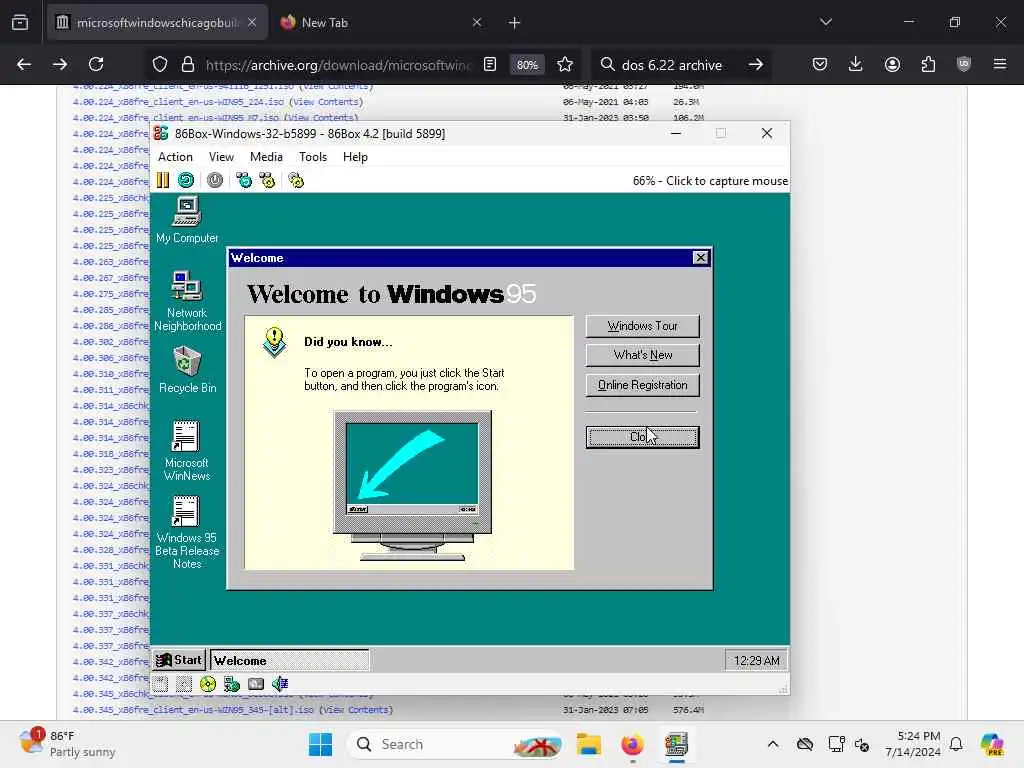The width and height of the screenshot is (1024, 768).
Task: Reload the archive.org page
Action: (x=96, y=65)
